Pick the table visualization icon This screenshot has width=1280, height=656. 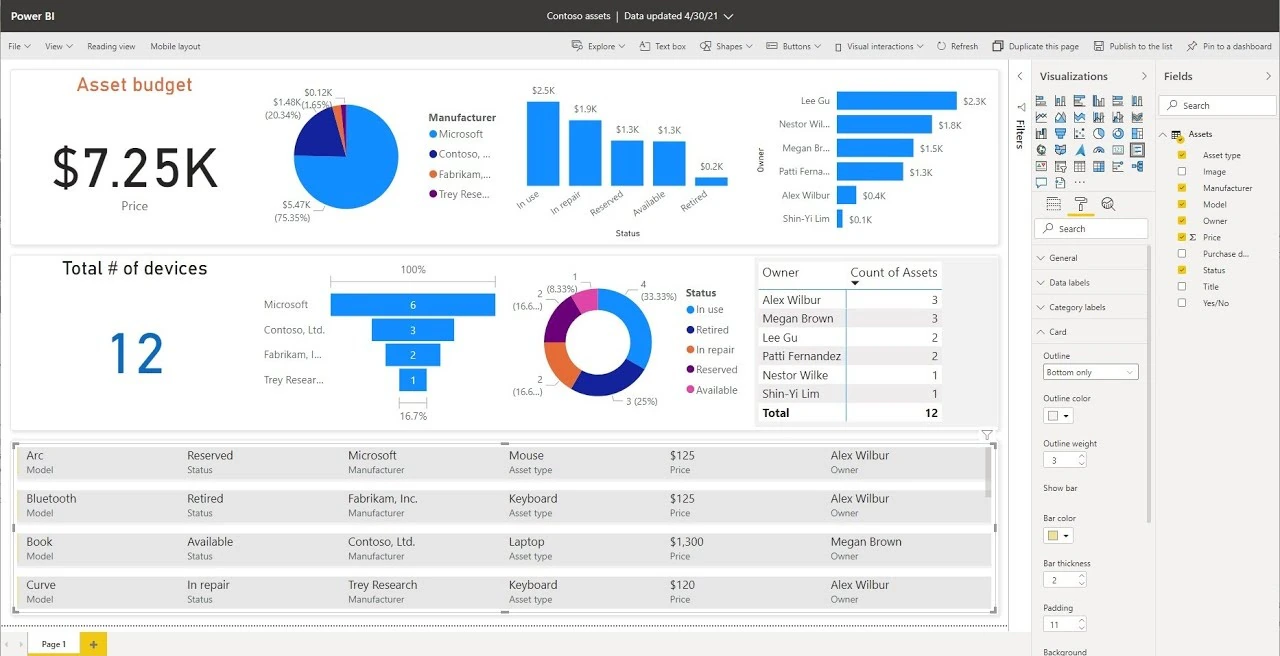point(1080,166)
